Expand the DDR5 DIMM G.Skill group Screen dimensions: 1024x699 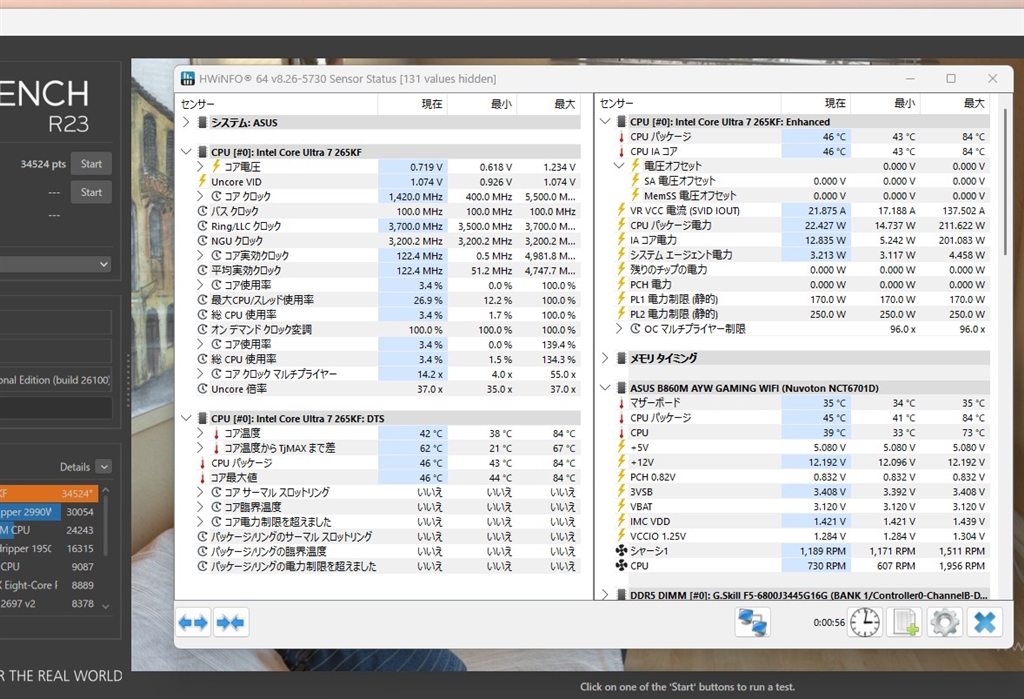coord(605,594)
